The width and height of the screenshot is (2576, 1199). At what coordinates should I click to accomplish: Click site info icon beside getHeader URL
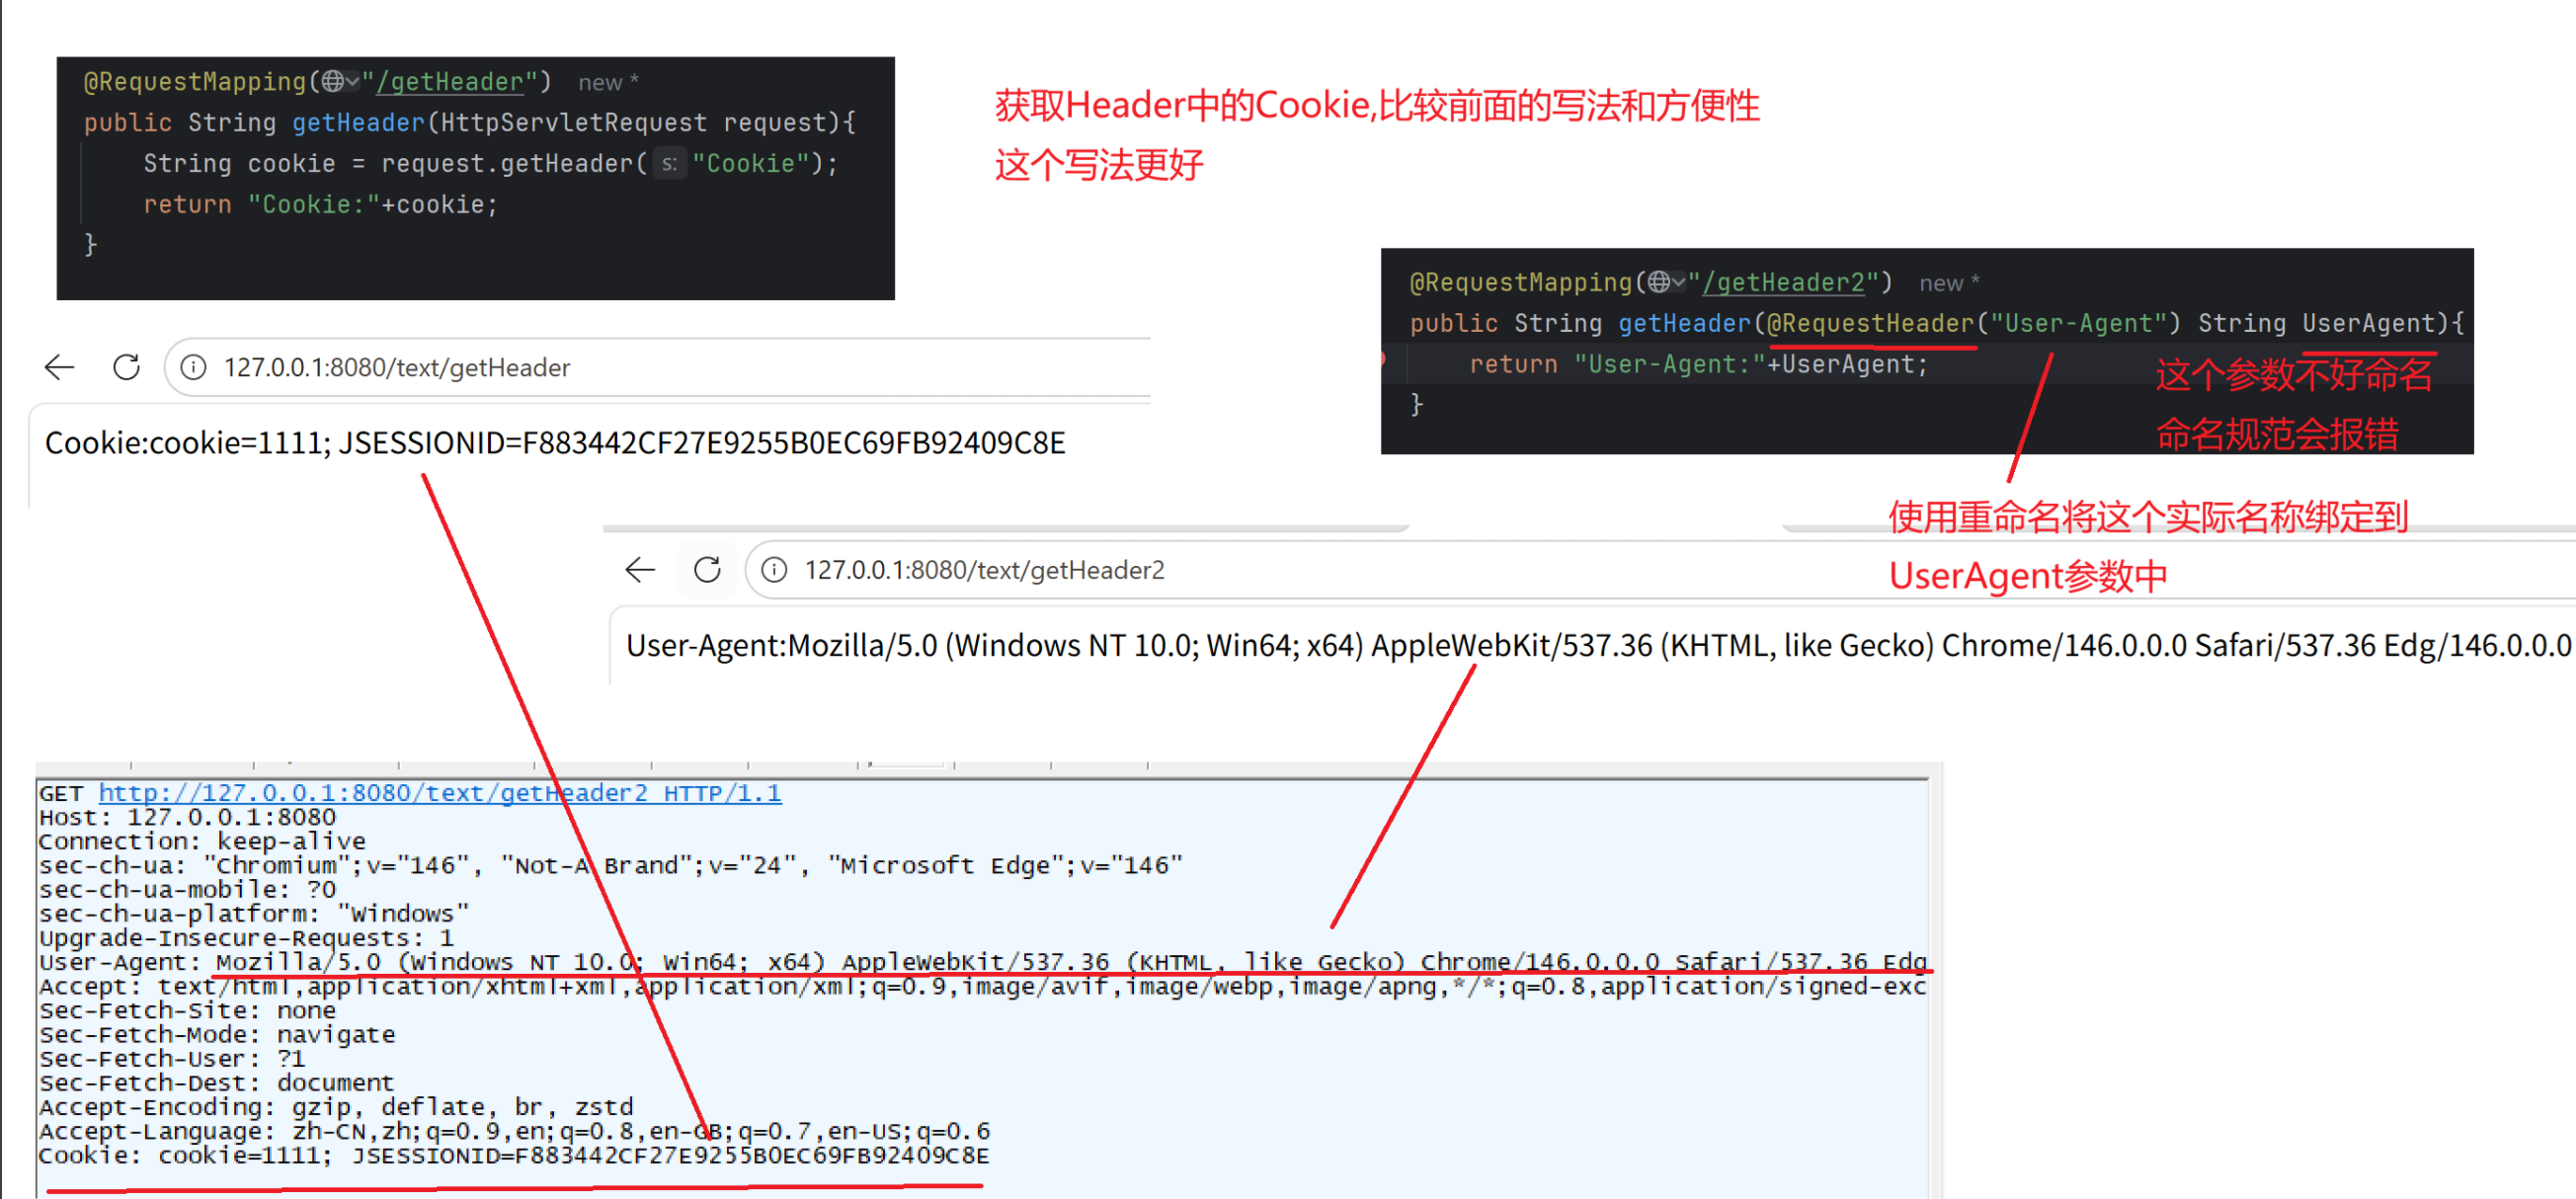coord(193,368)
